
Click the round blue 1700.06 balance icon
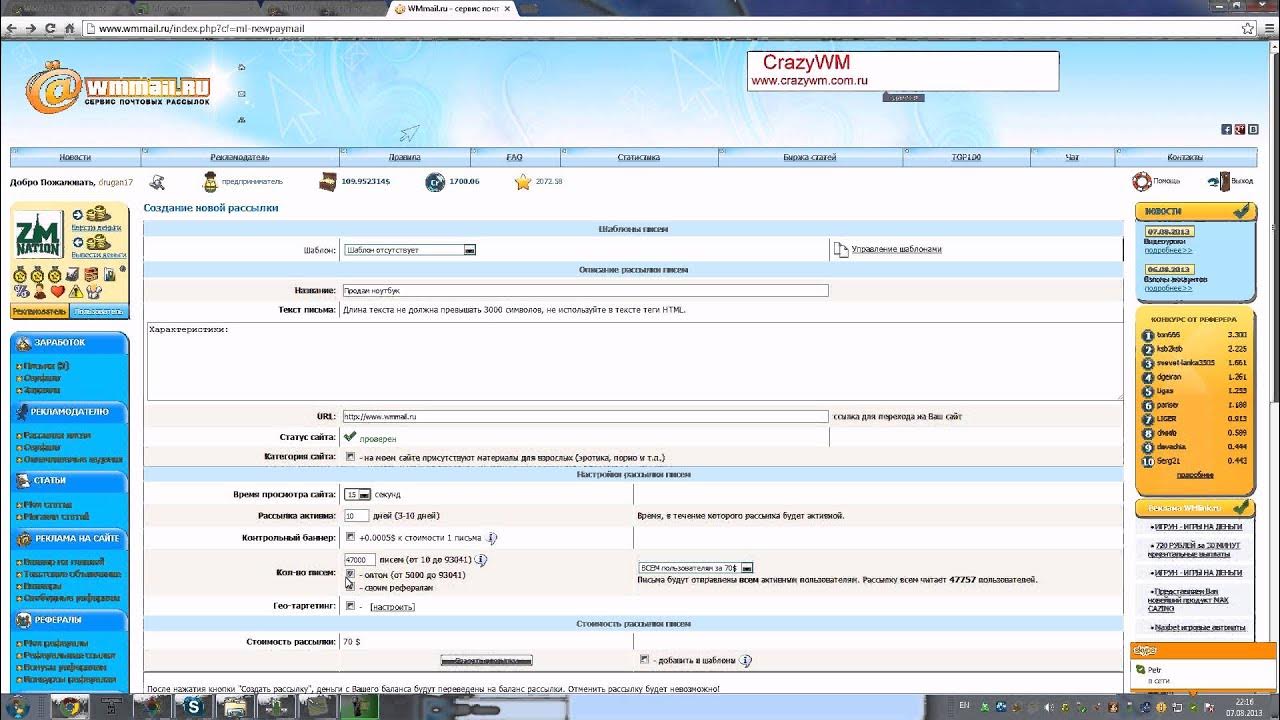tap(434, 182)
